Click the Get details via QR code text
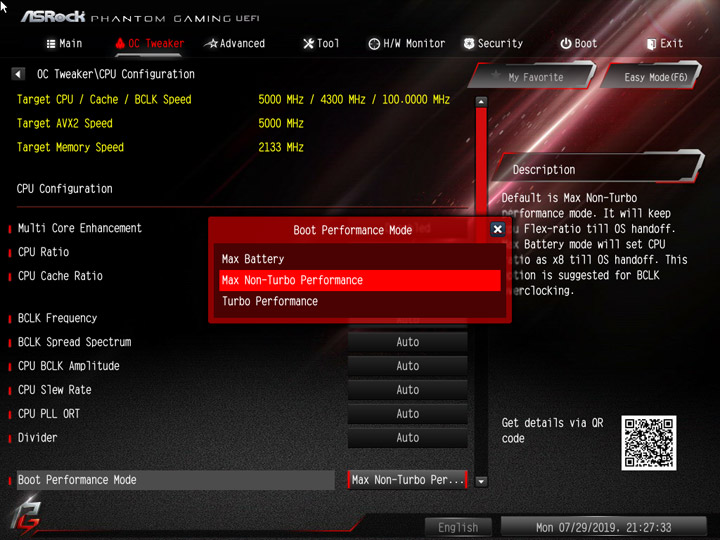This screenshot has width=720, height=540. coord(552,430)
